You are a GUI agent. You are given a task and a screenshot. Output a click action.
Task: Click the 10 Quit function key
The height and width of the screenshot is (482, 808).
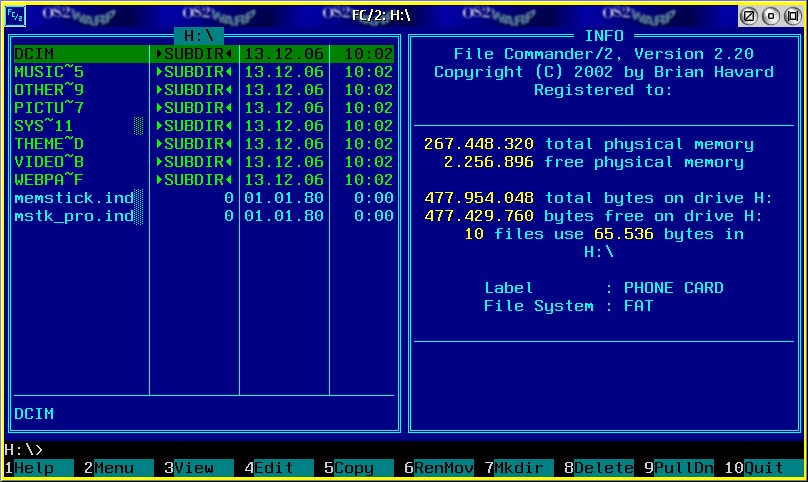[x=764, y=468]
